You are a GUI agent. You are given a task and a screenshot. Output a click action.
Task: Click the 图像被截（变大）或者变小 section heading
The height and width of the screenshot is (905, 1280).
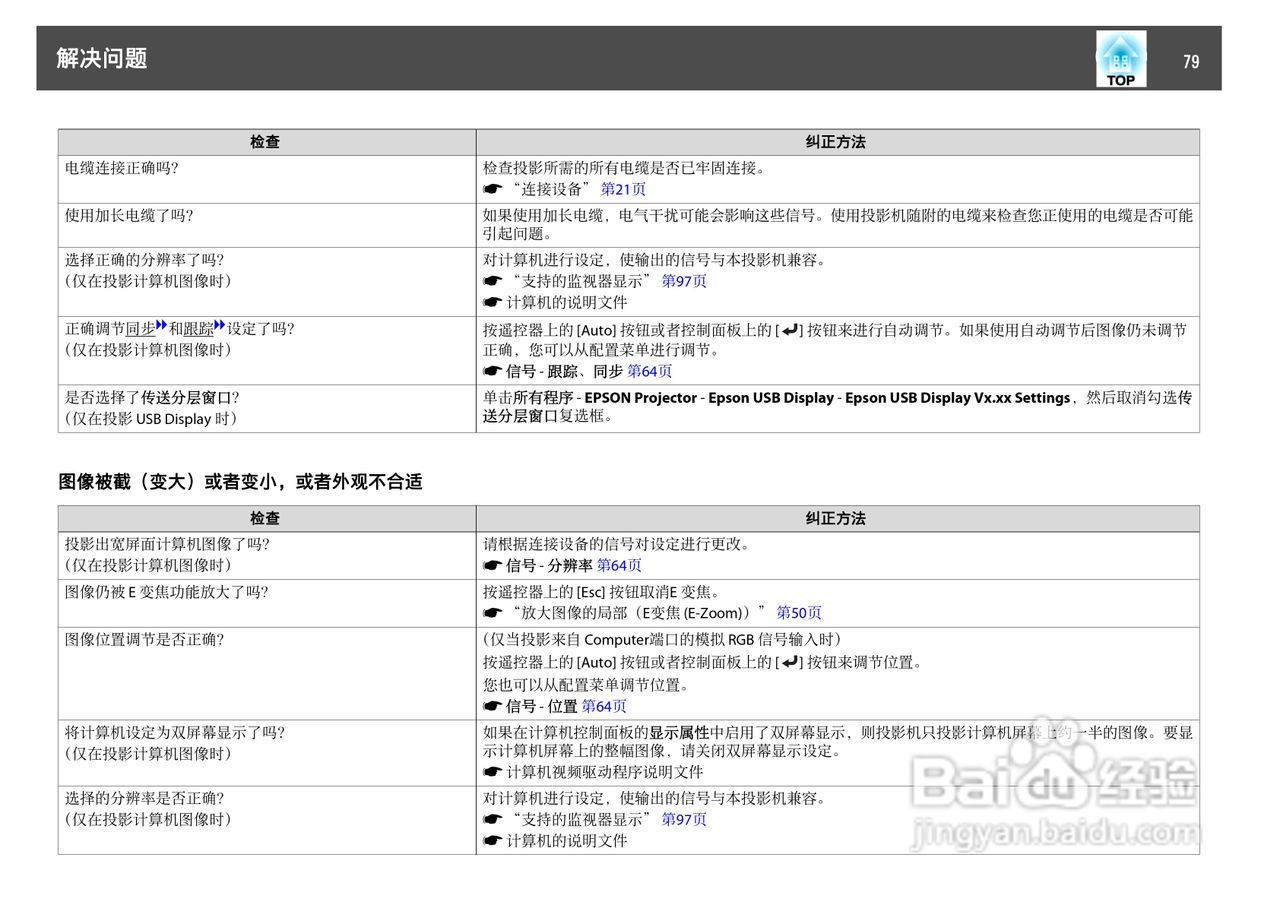tap(240, 482)
